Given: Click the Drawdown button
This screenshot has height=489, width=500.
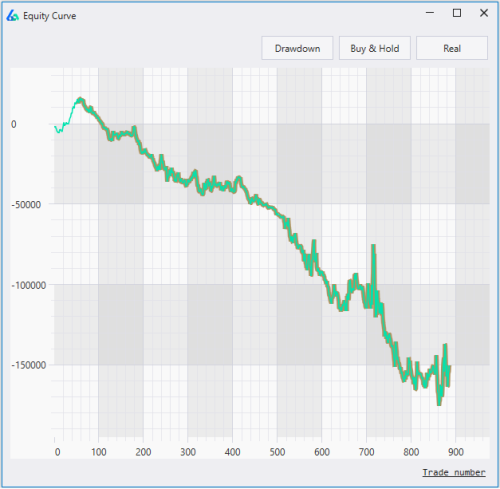Looking at the screenshot, I should (x=297, y=48).
